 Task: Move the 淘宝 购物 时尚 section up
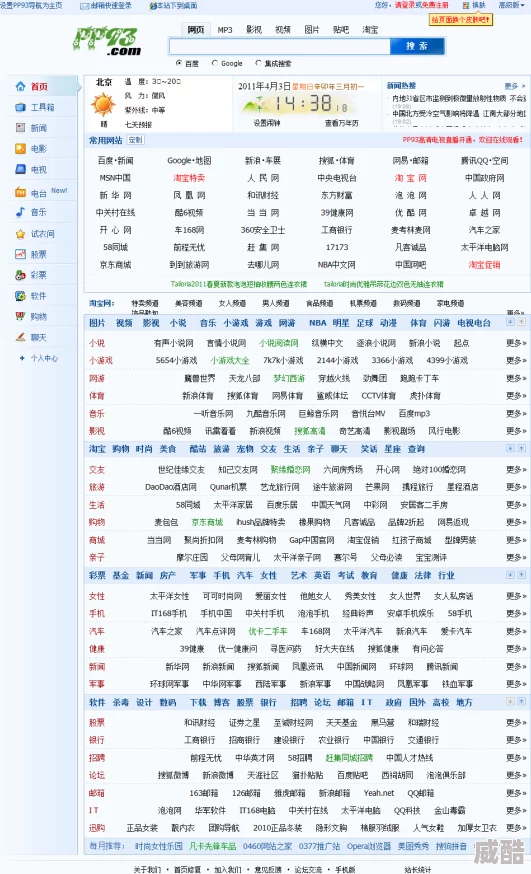522,448
